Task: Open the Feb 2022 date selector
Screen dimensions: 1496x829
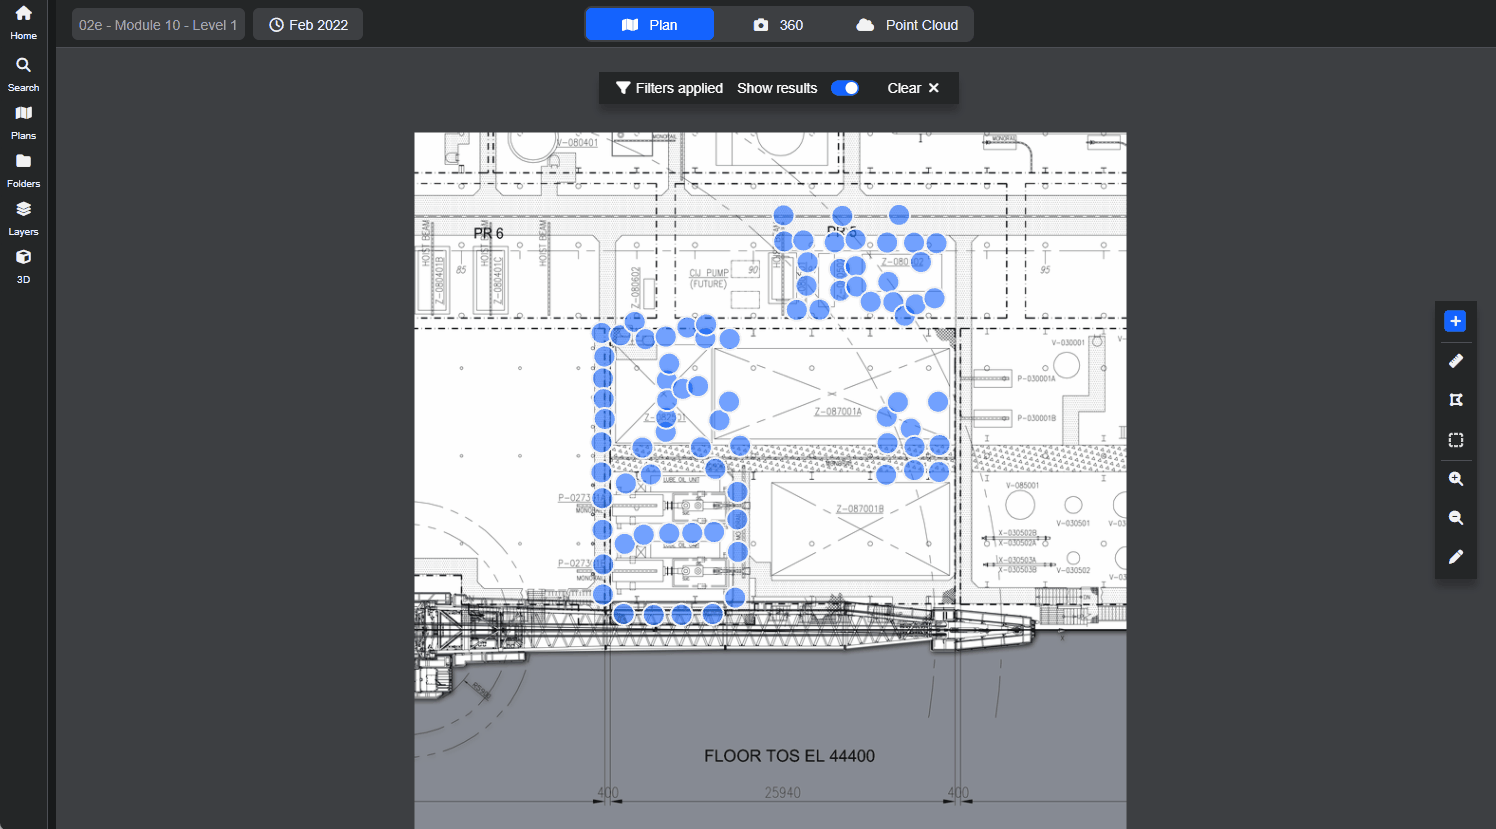Action: (308, 25)
